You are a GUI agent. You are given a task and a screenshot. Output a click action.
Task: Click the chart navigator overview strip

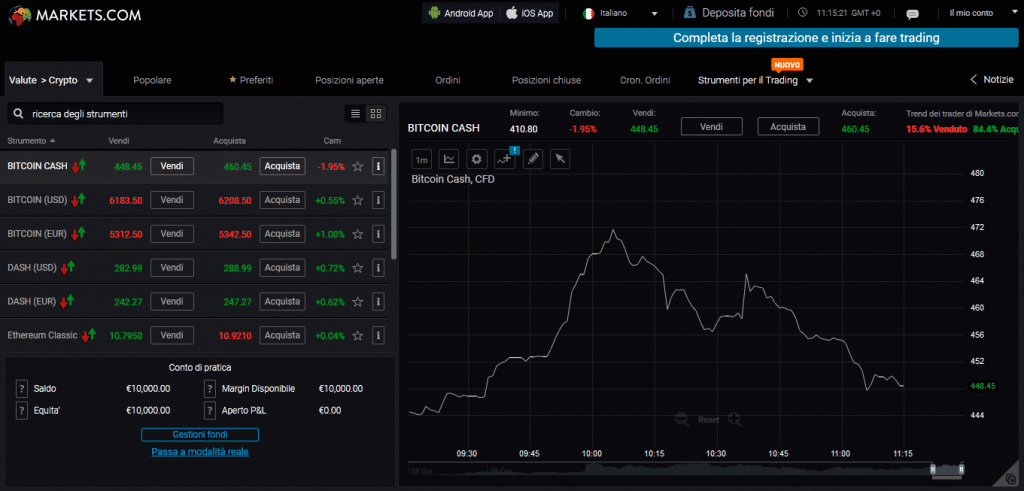(x=687, y=469)
